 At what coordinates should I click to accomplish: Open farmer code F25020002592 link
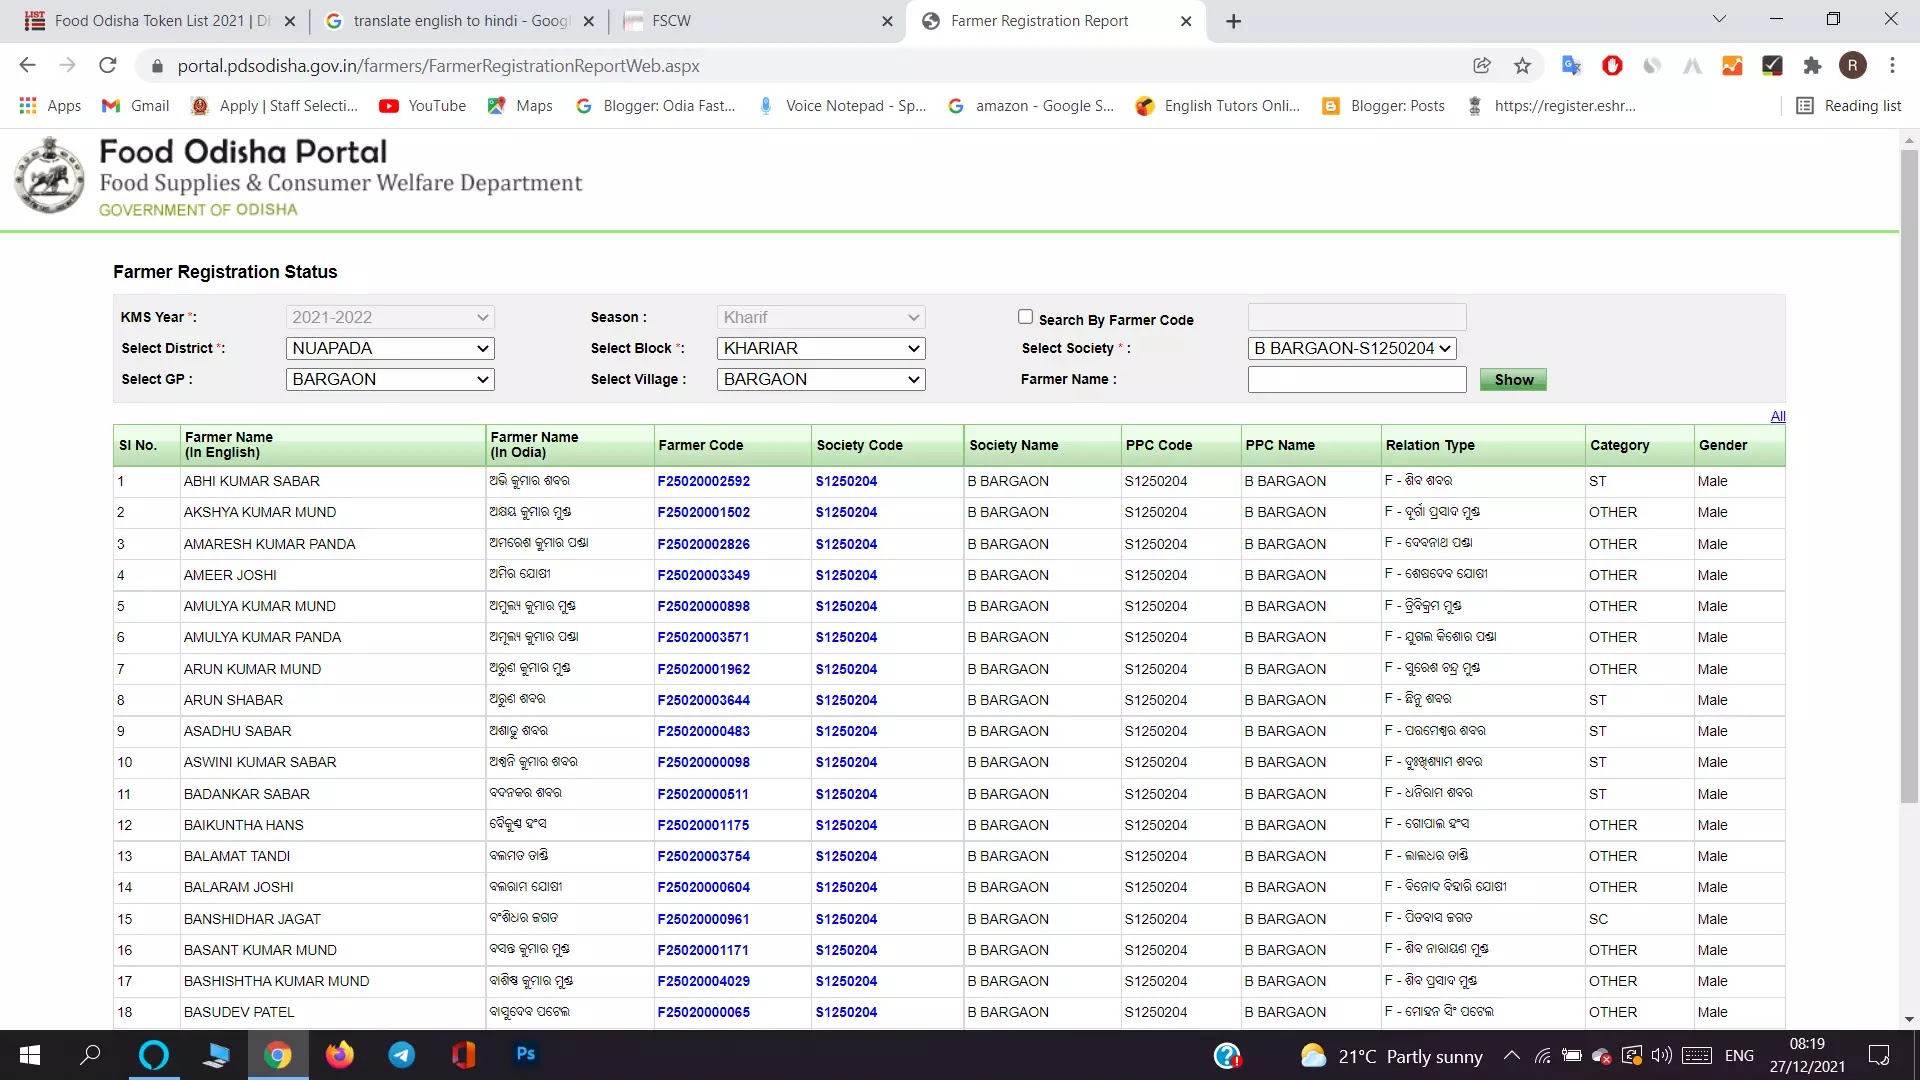pos(703,481)
